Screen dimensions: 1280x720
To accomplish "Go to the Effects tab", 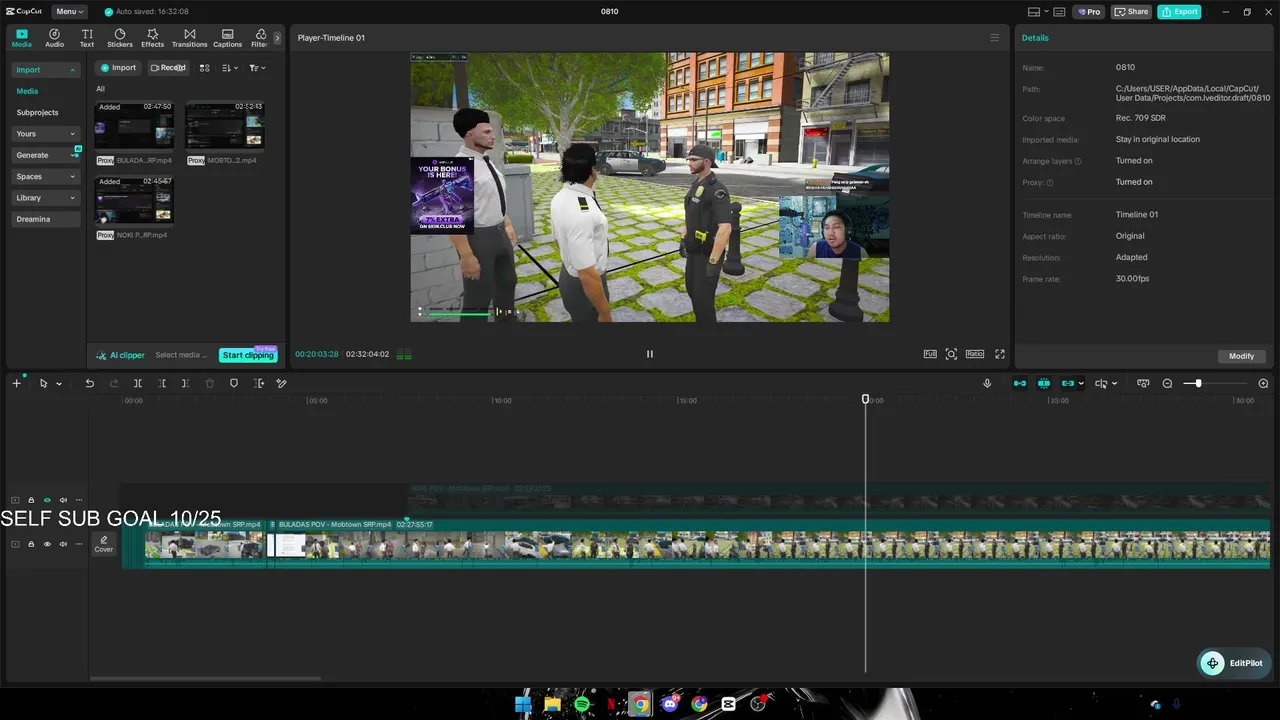I will [x=152, y=38].
